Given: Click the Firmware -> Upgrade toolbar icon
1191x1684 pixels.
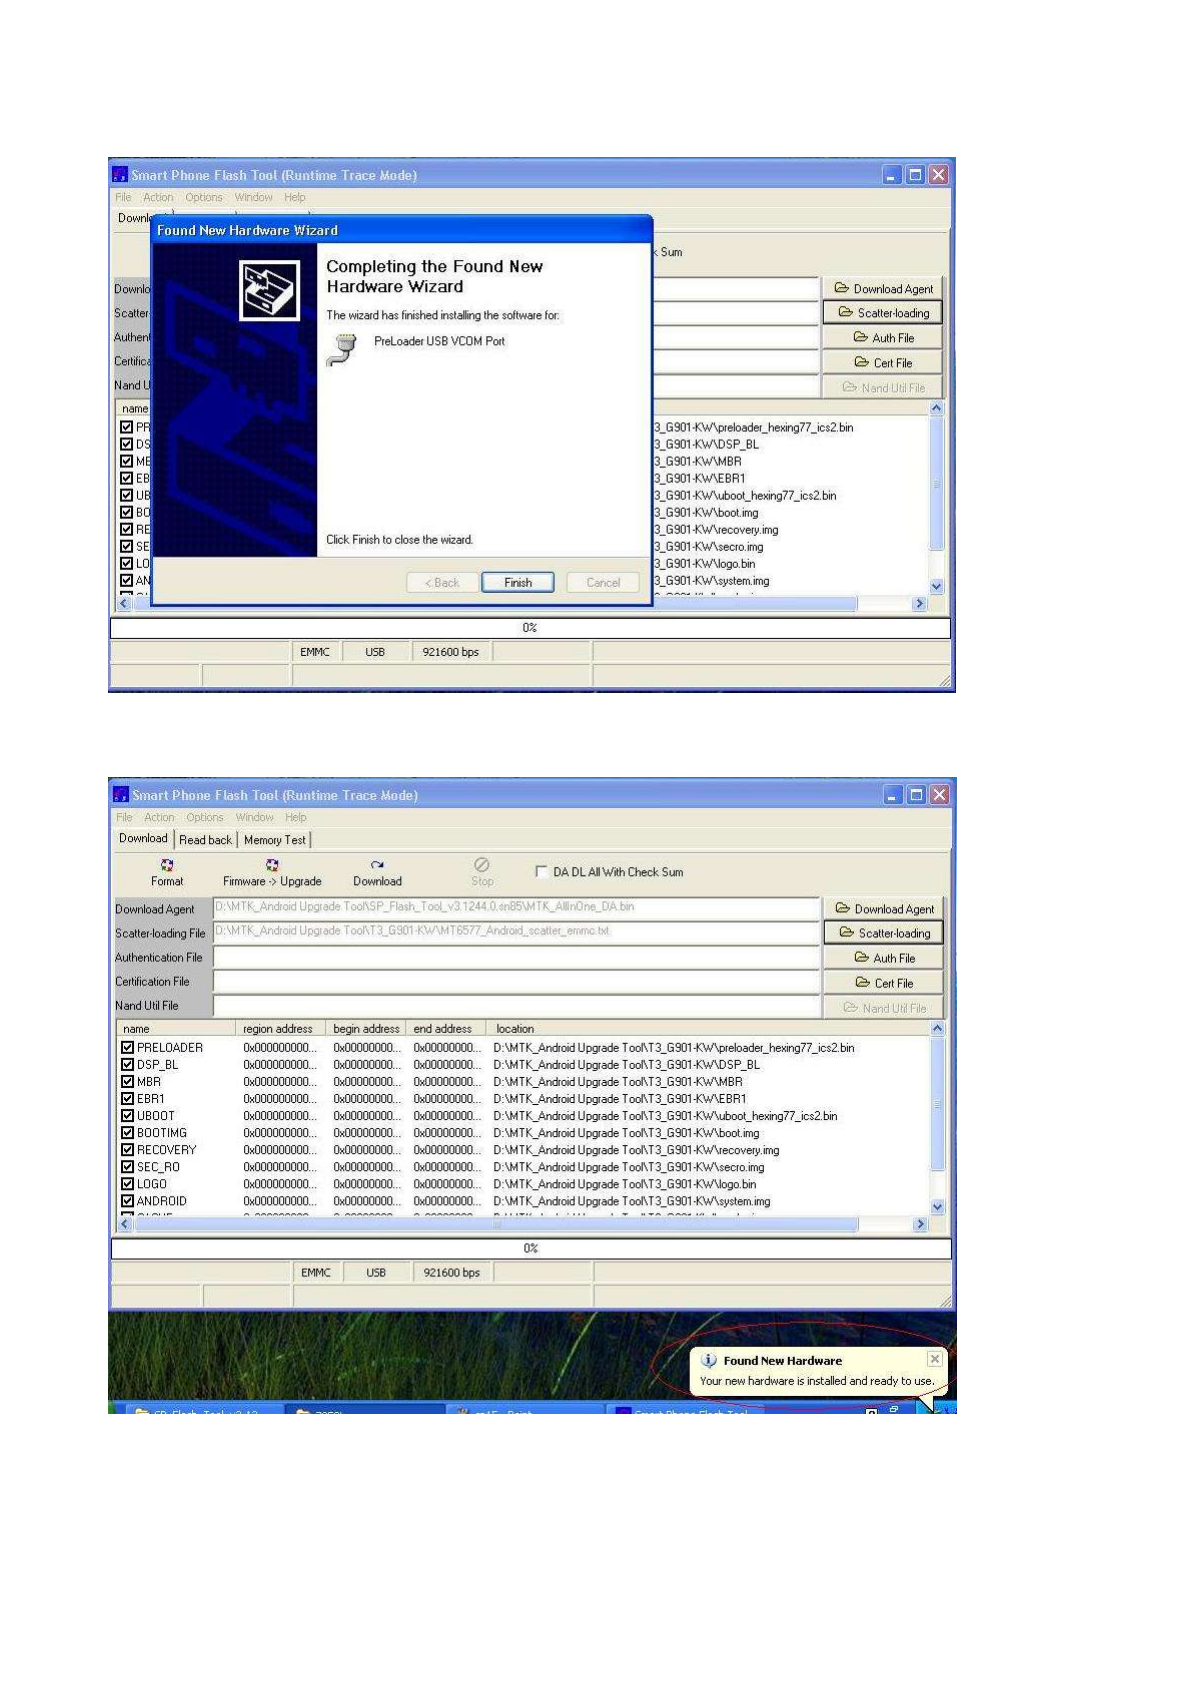Looking at the screenshot, I should pos(272,865).
